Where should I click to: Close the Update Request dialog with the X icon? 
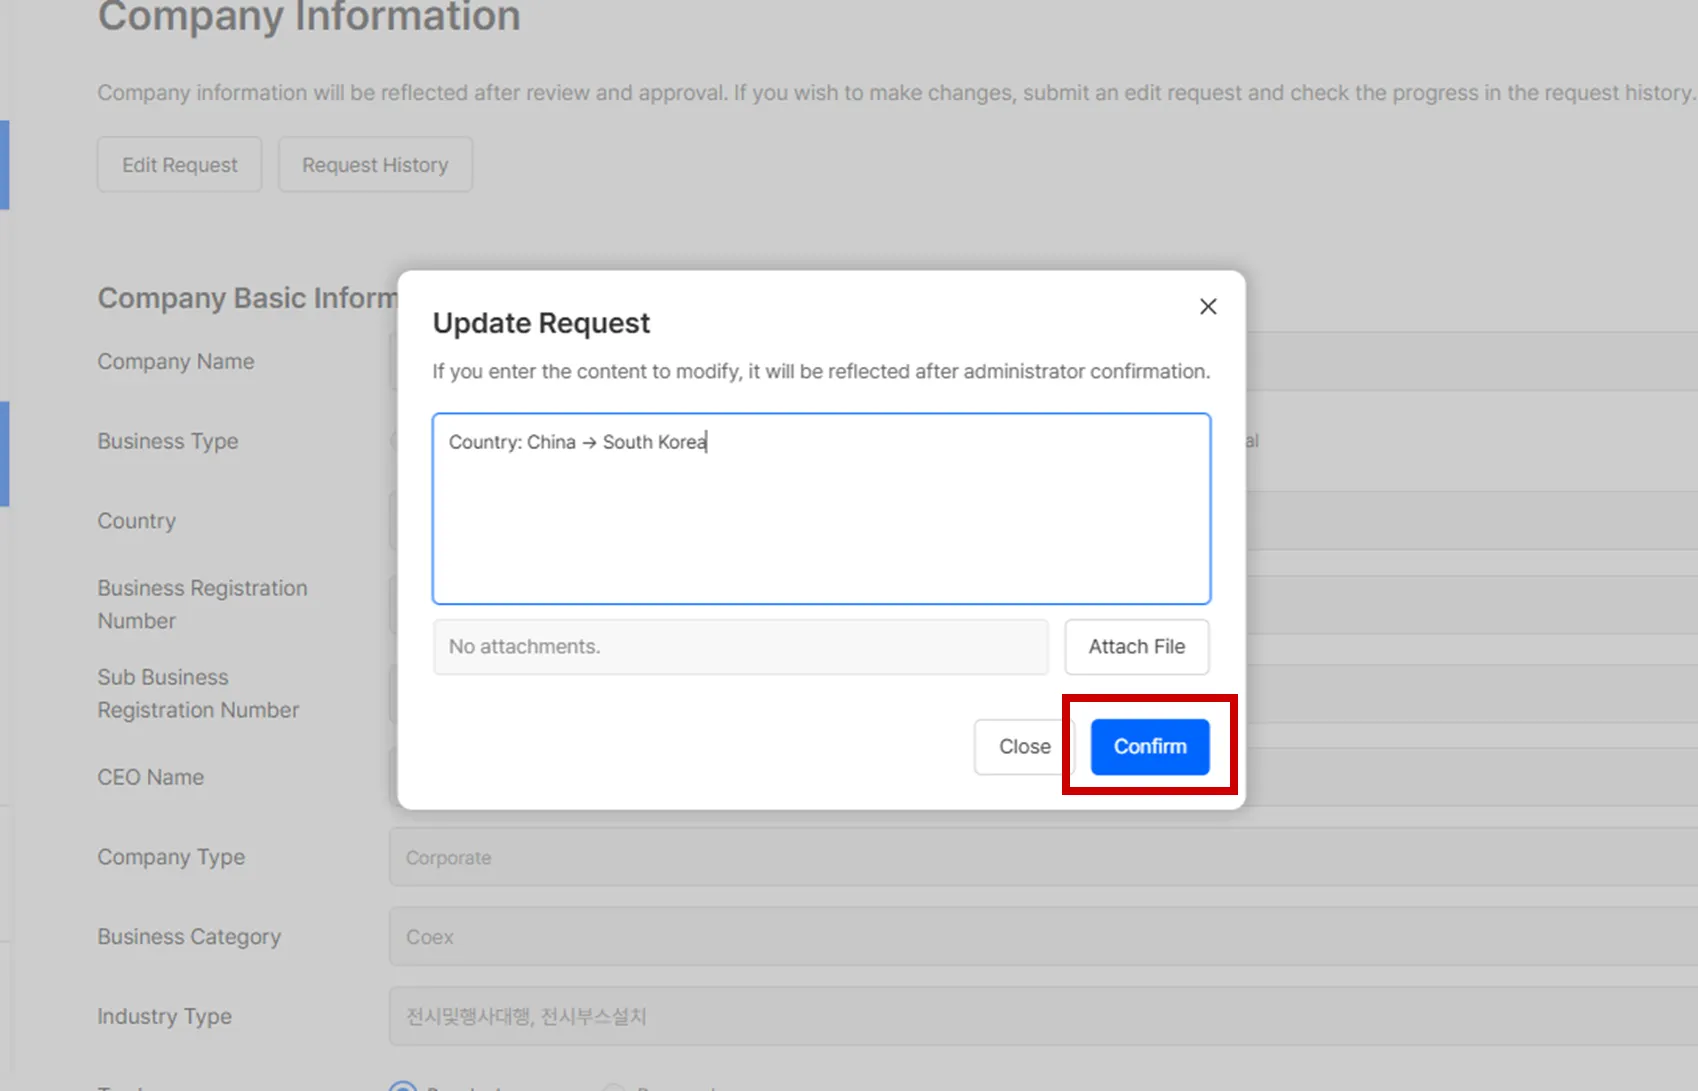point(1208,307)
